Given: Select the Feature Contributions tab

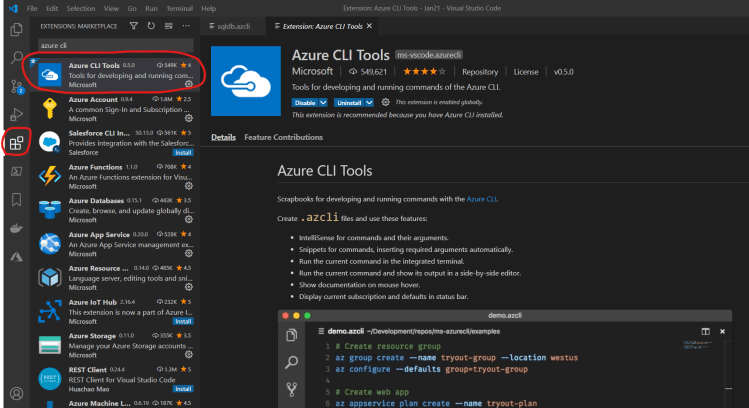Looking at the screenshot, I should 284,137.
